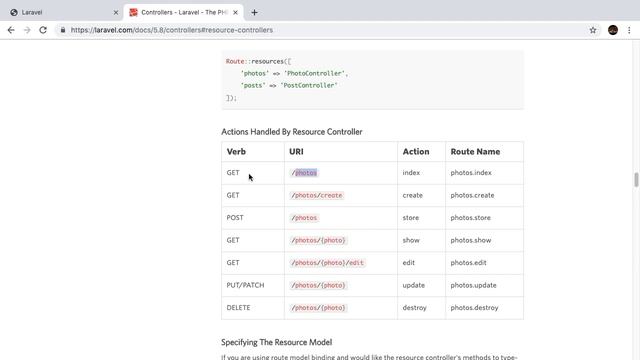Click the browser forward arrow
The height and width of the screenshot is (360, 640).
27,30
